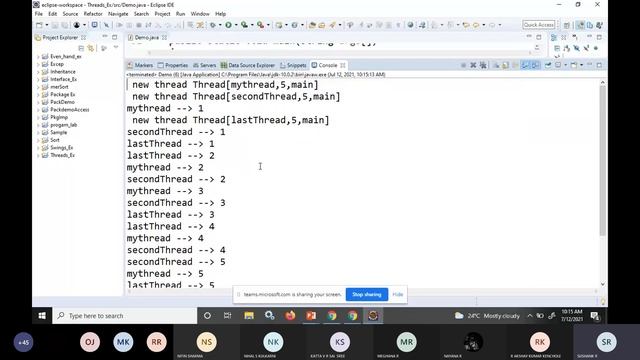Screen dimensions: 640x360
Task: Click the Windows Start button
Action: point(42,316)
